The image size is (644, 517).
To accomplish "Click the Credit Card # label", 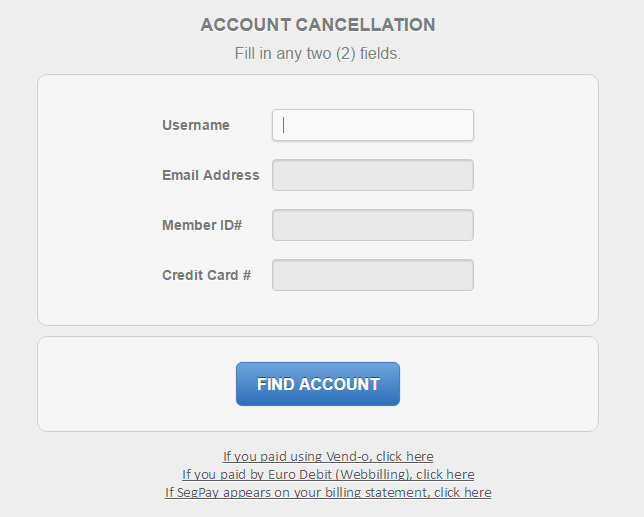I will click(x=206, y=275).
